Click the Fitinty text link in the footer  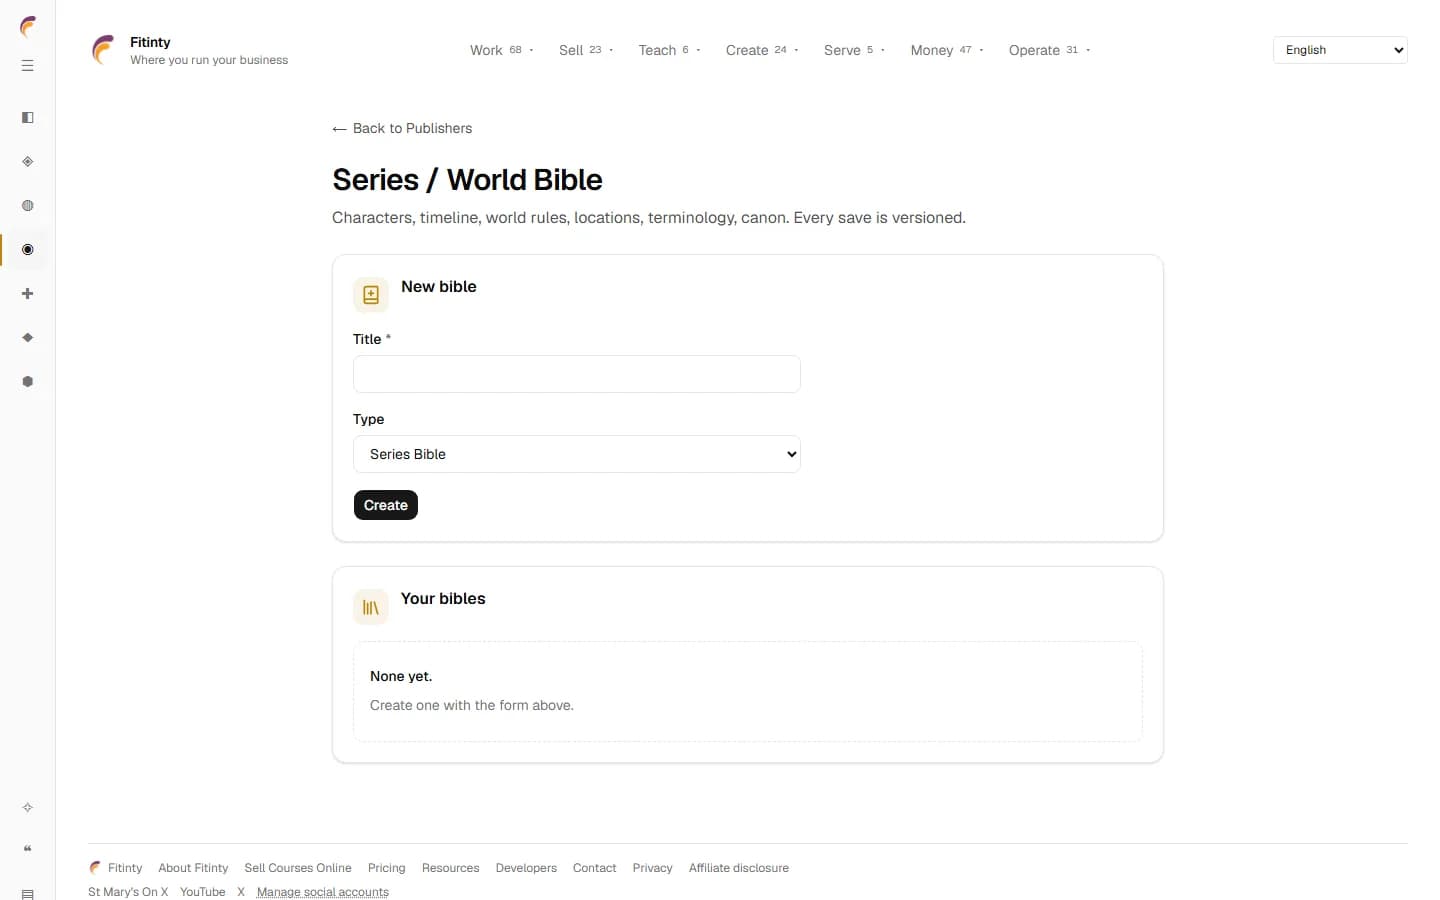pyautogui.click(x=125, y=868)
